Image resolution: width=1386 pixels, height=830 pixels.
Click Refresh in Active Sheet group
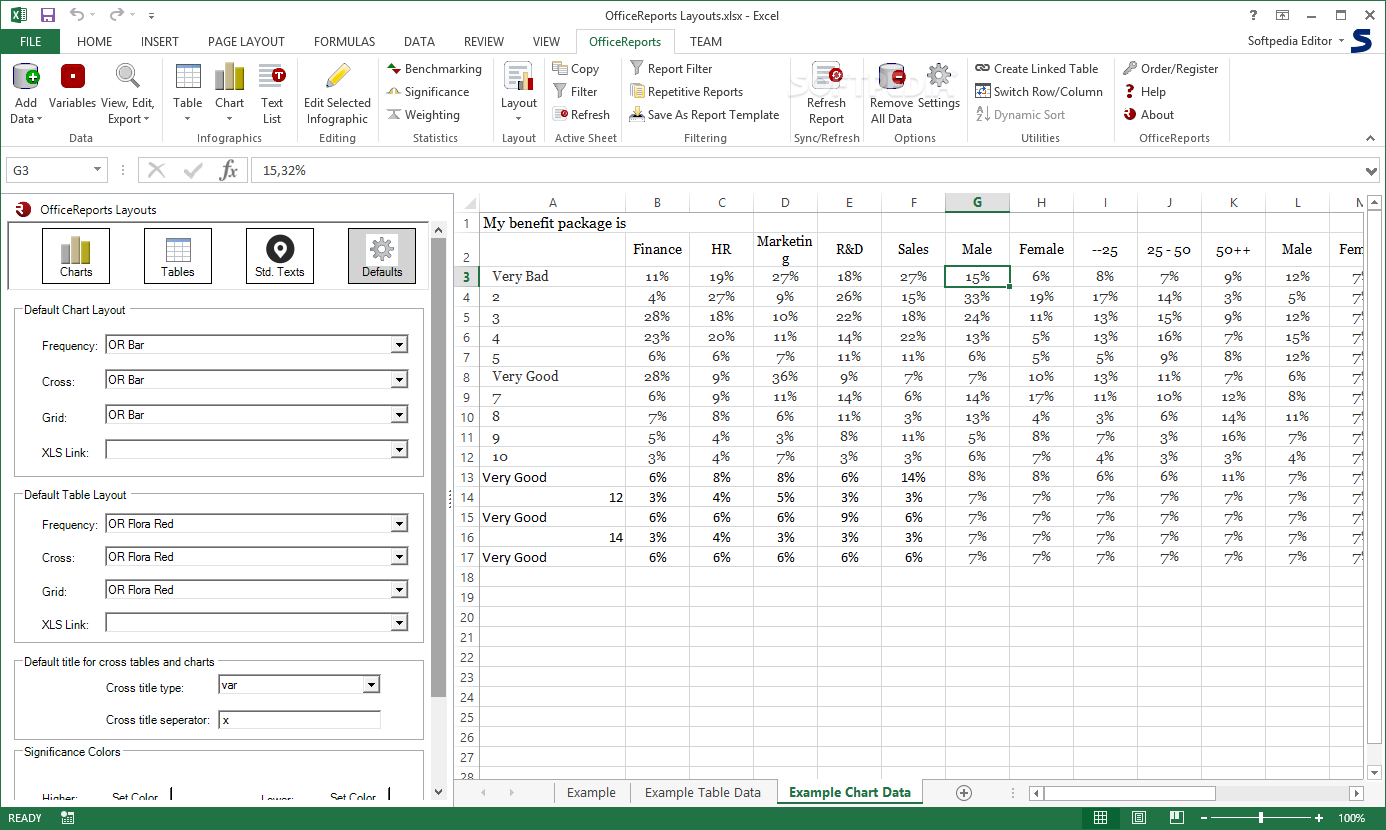coord(581,115)
